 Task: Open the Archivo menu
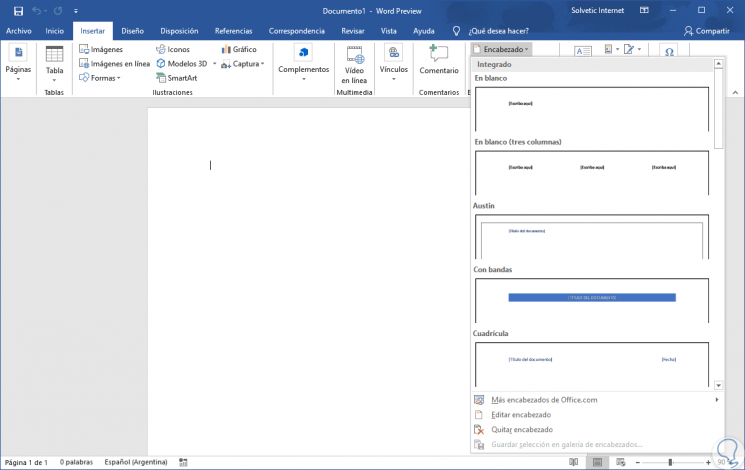pyautogui.click(x=19, y=31)
